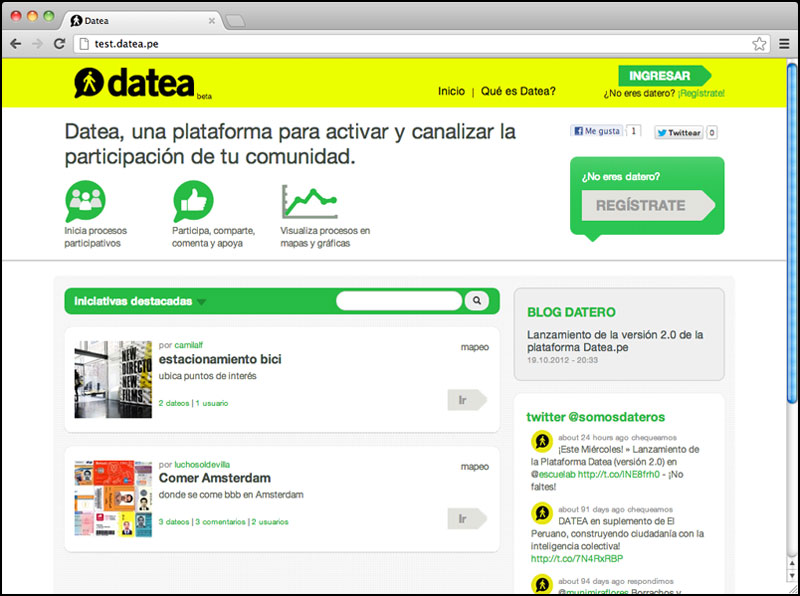Click Ir button for Comer Amsterdam
The image size is (800, 596).
click(x=467, y=519)
